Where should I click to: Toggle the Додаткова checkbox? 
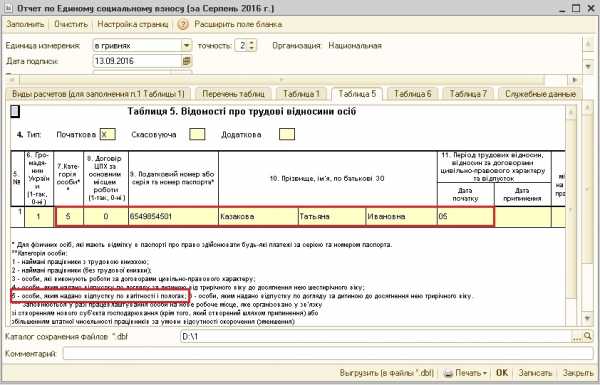pos(287,134)
